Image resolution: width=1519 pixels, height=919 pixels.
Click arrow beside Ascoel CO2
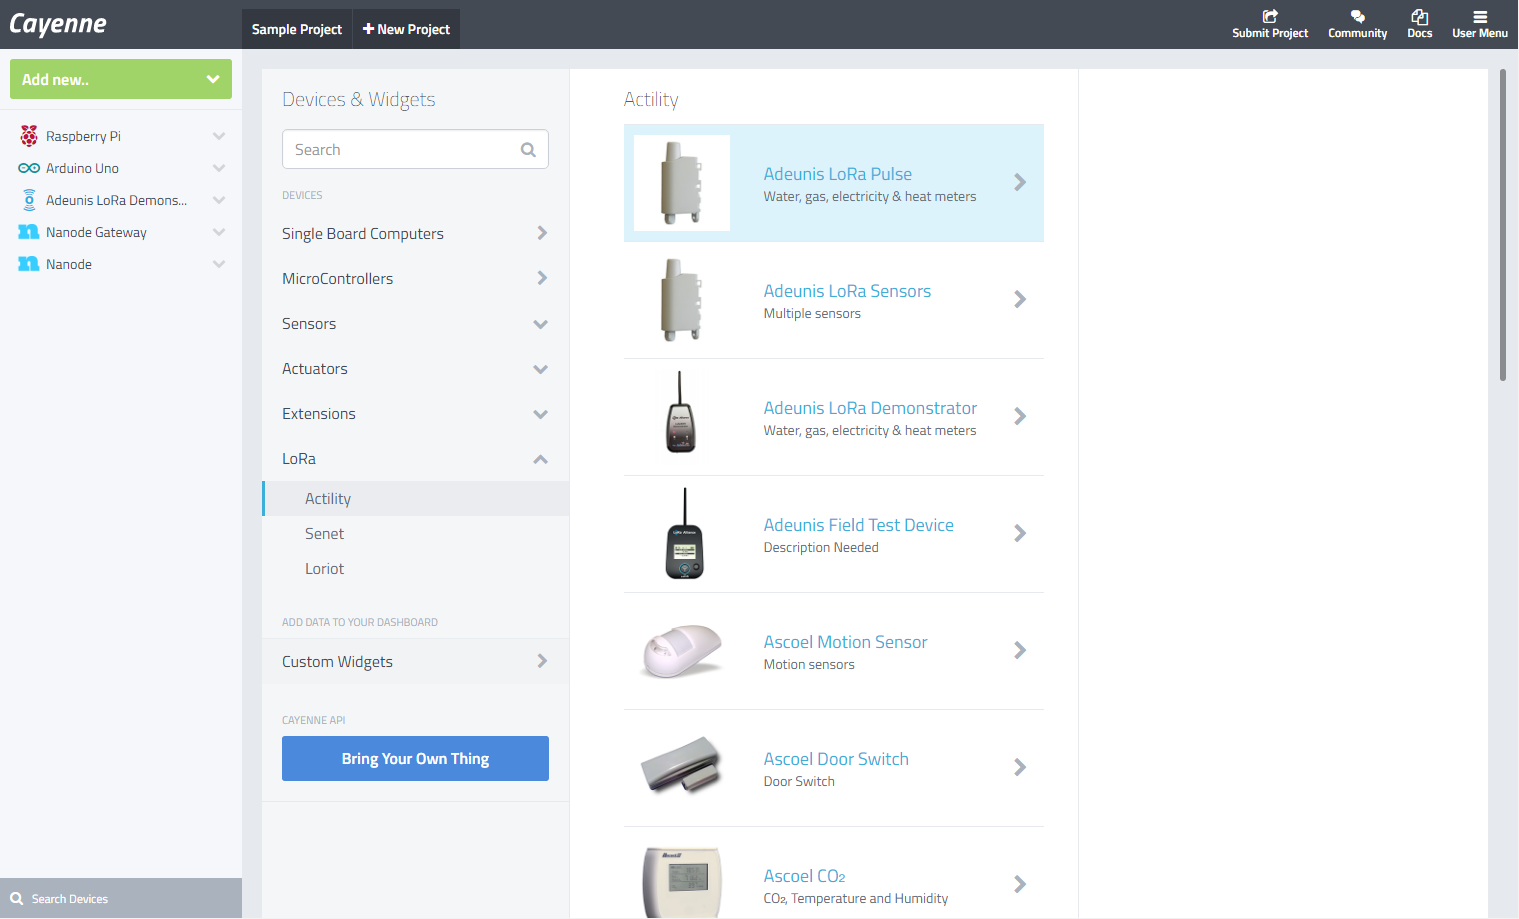pyautogui.click(x=1020, y=884)
